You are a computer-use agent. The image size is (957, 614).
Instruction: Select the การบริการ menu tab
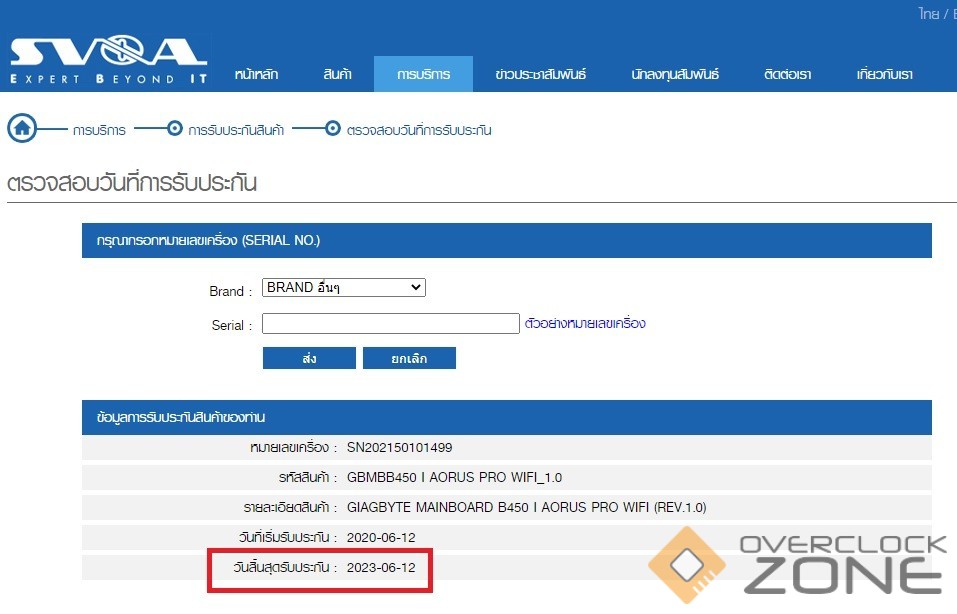pos(423,74)
